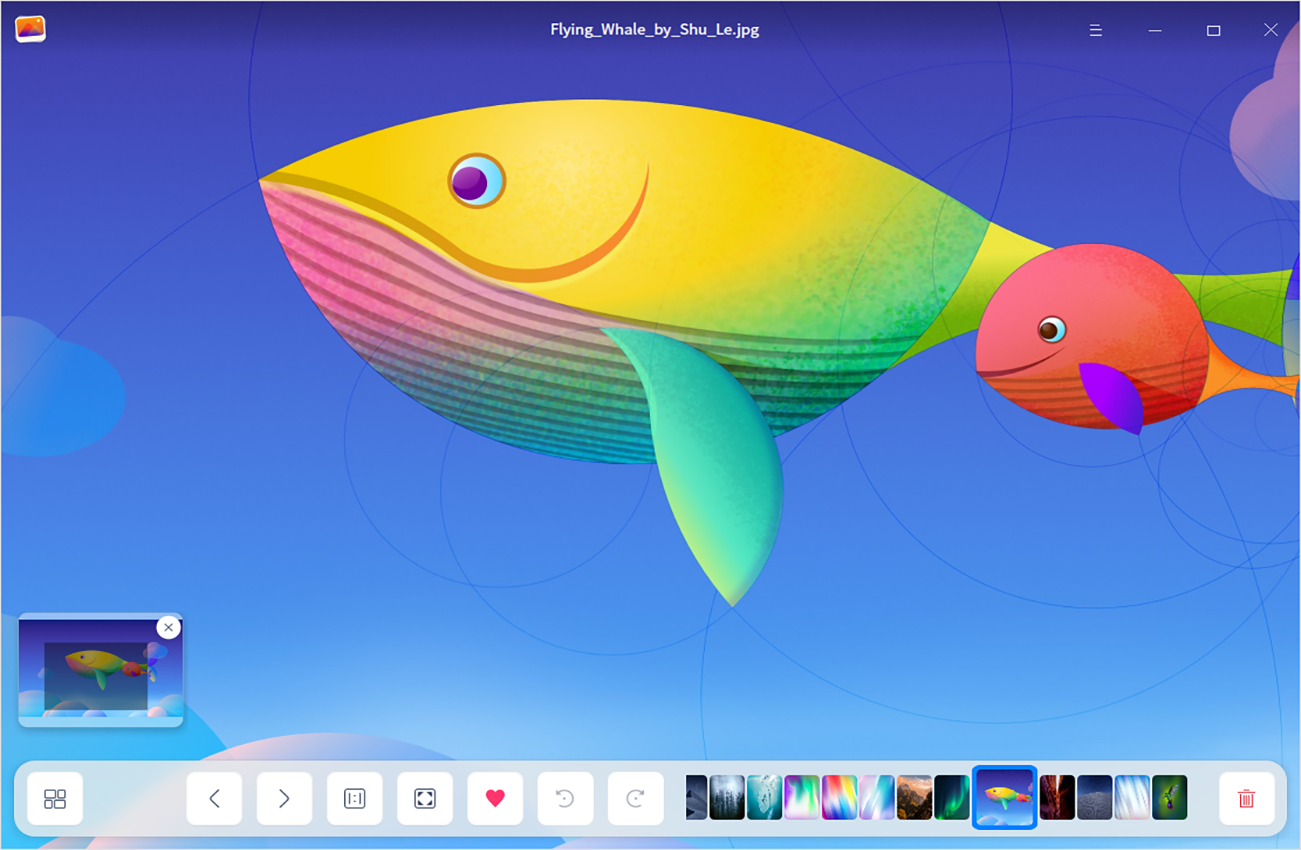
Task: Select the highlighted flying whale thumbnail
Action: (1005, 797)
